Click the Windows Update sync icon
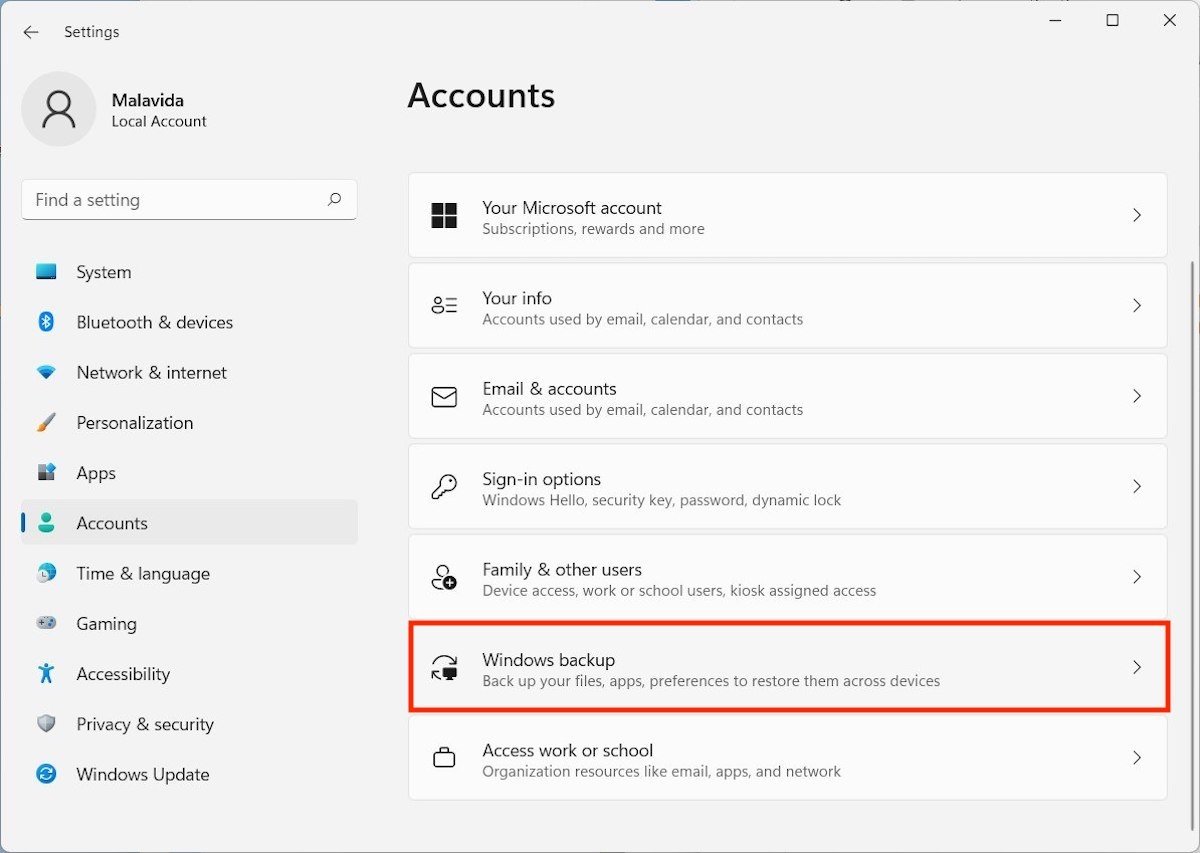Screen dimensions: 1200x853 point(46,774)
